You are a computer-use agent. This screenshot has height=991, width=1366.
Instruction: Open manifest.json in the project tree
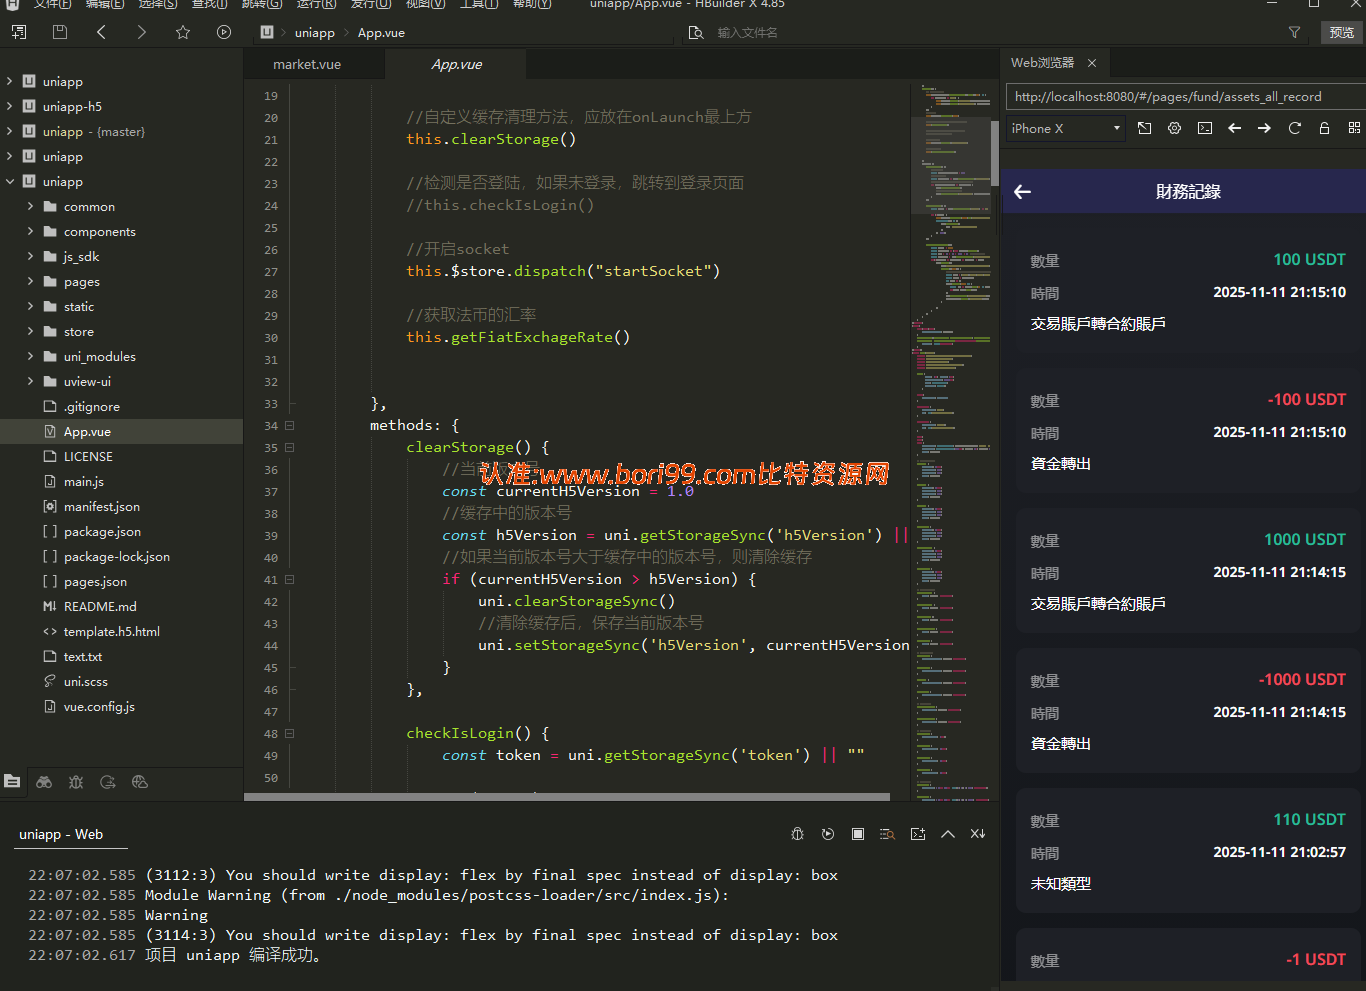coord(102,507)
